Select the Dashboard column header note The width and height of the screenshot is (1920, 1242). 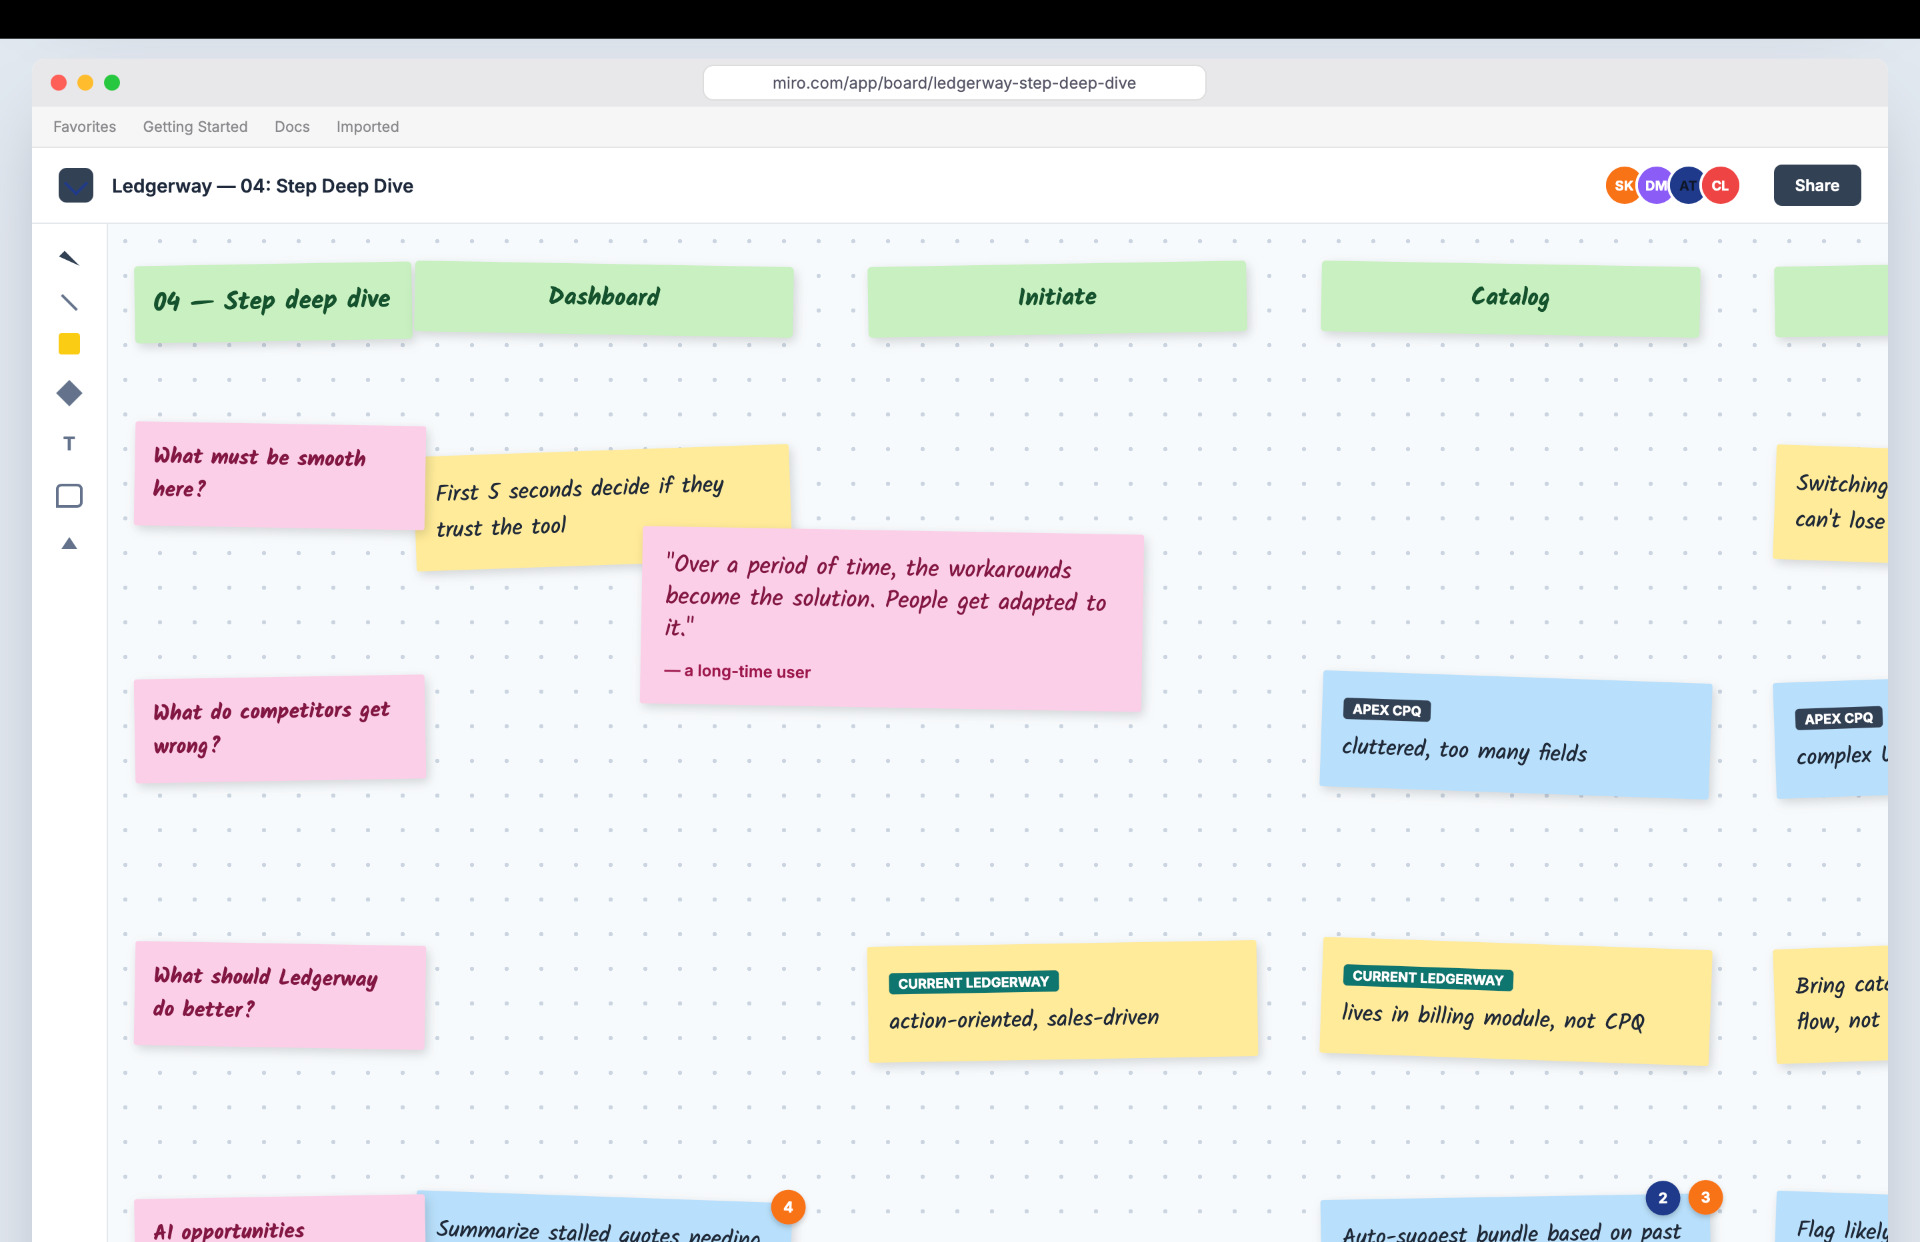tap(604, 298)
